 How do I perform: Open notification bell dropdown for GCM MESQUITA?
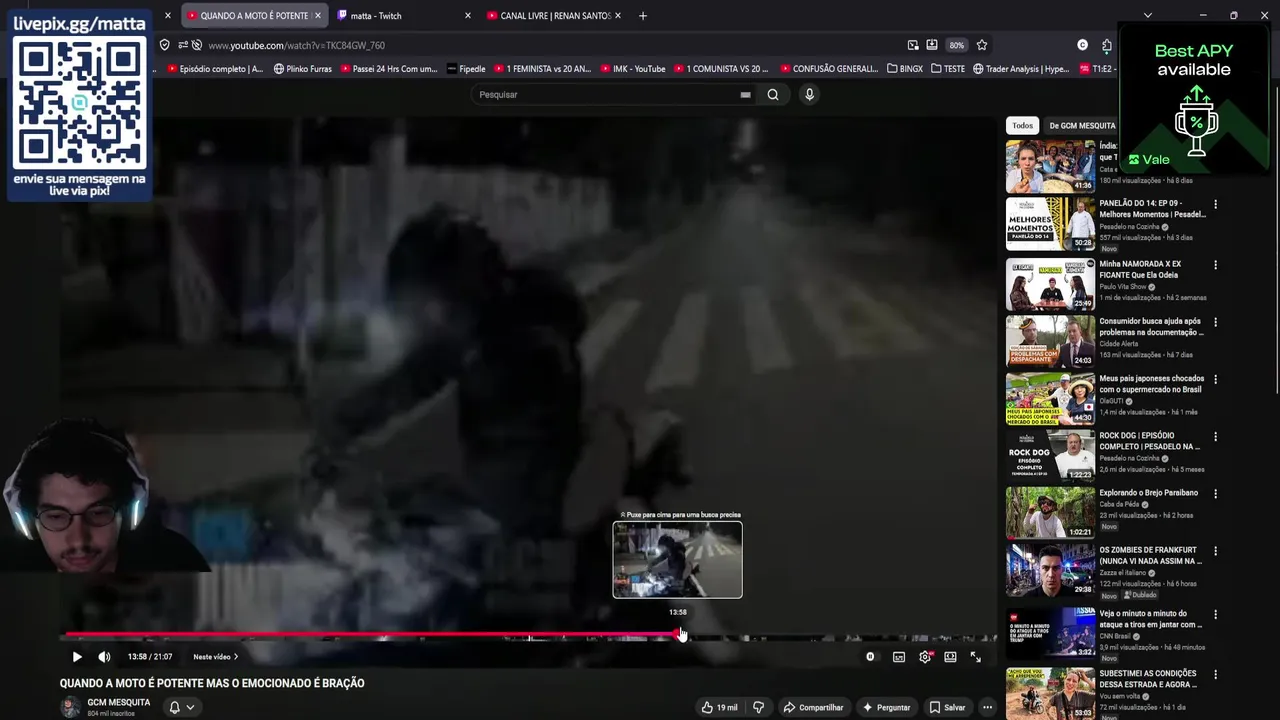[181, 707]
